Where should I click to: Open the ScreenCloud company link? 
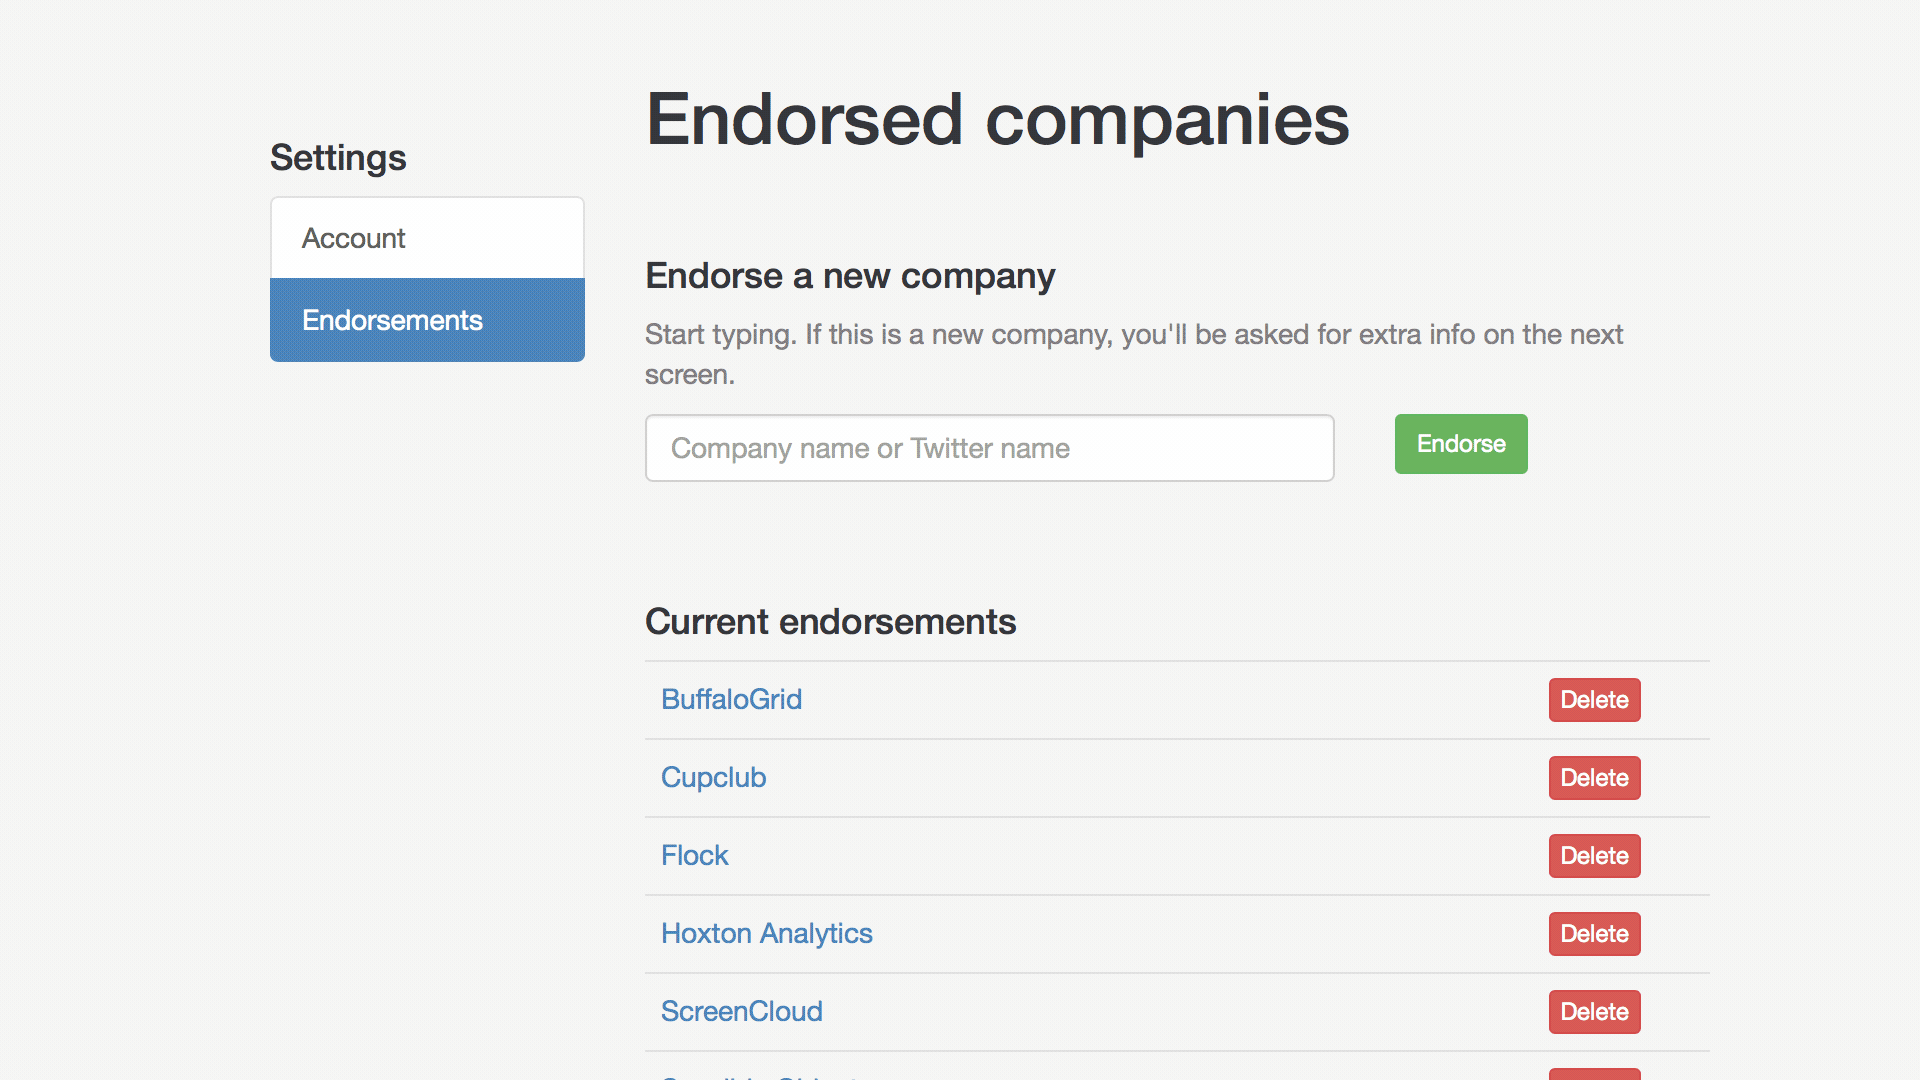click(x=741, y=1011)
